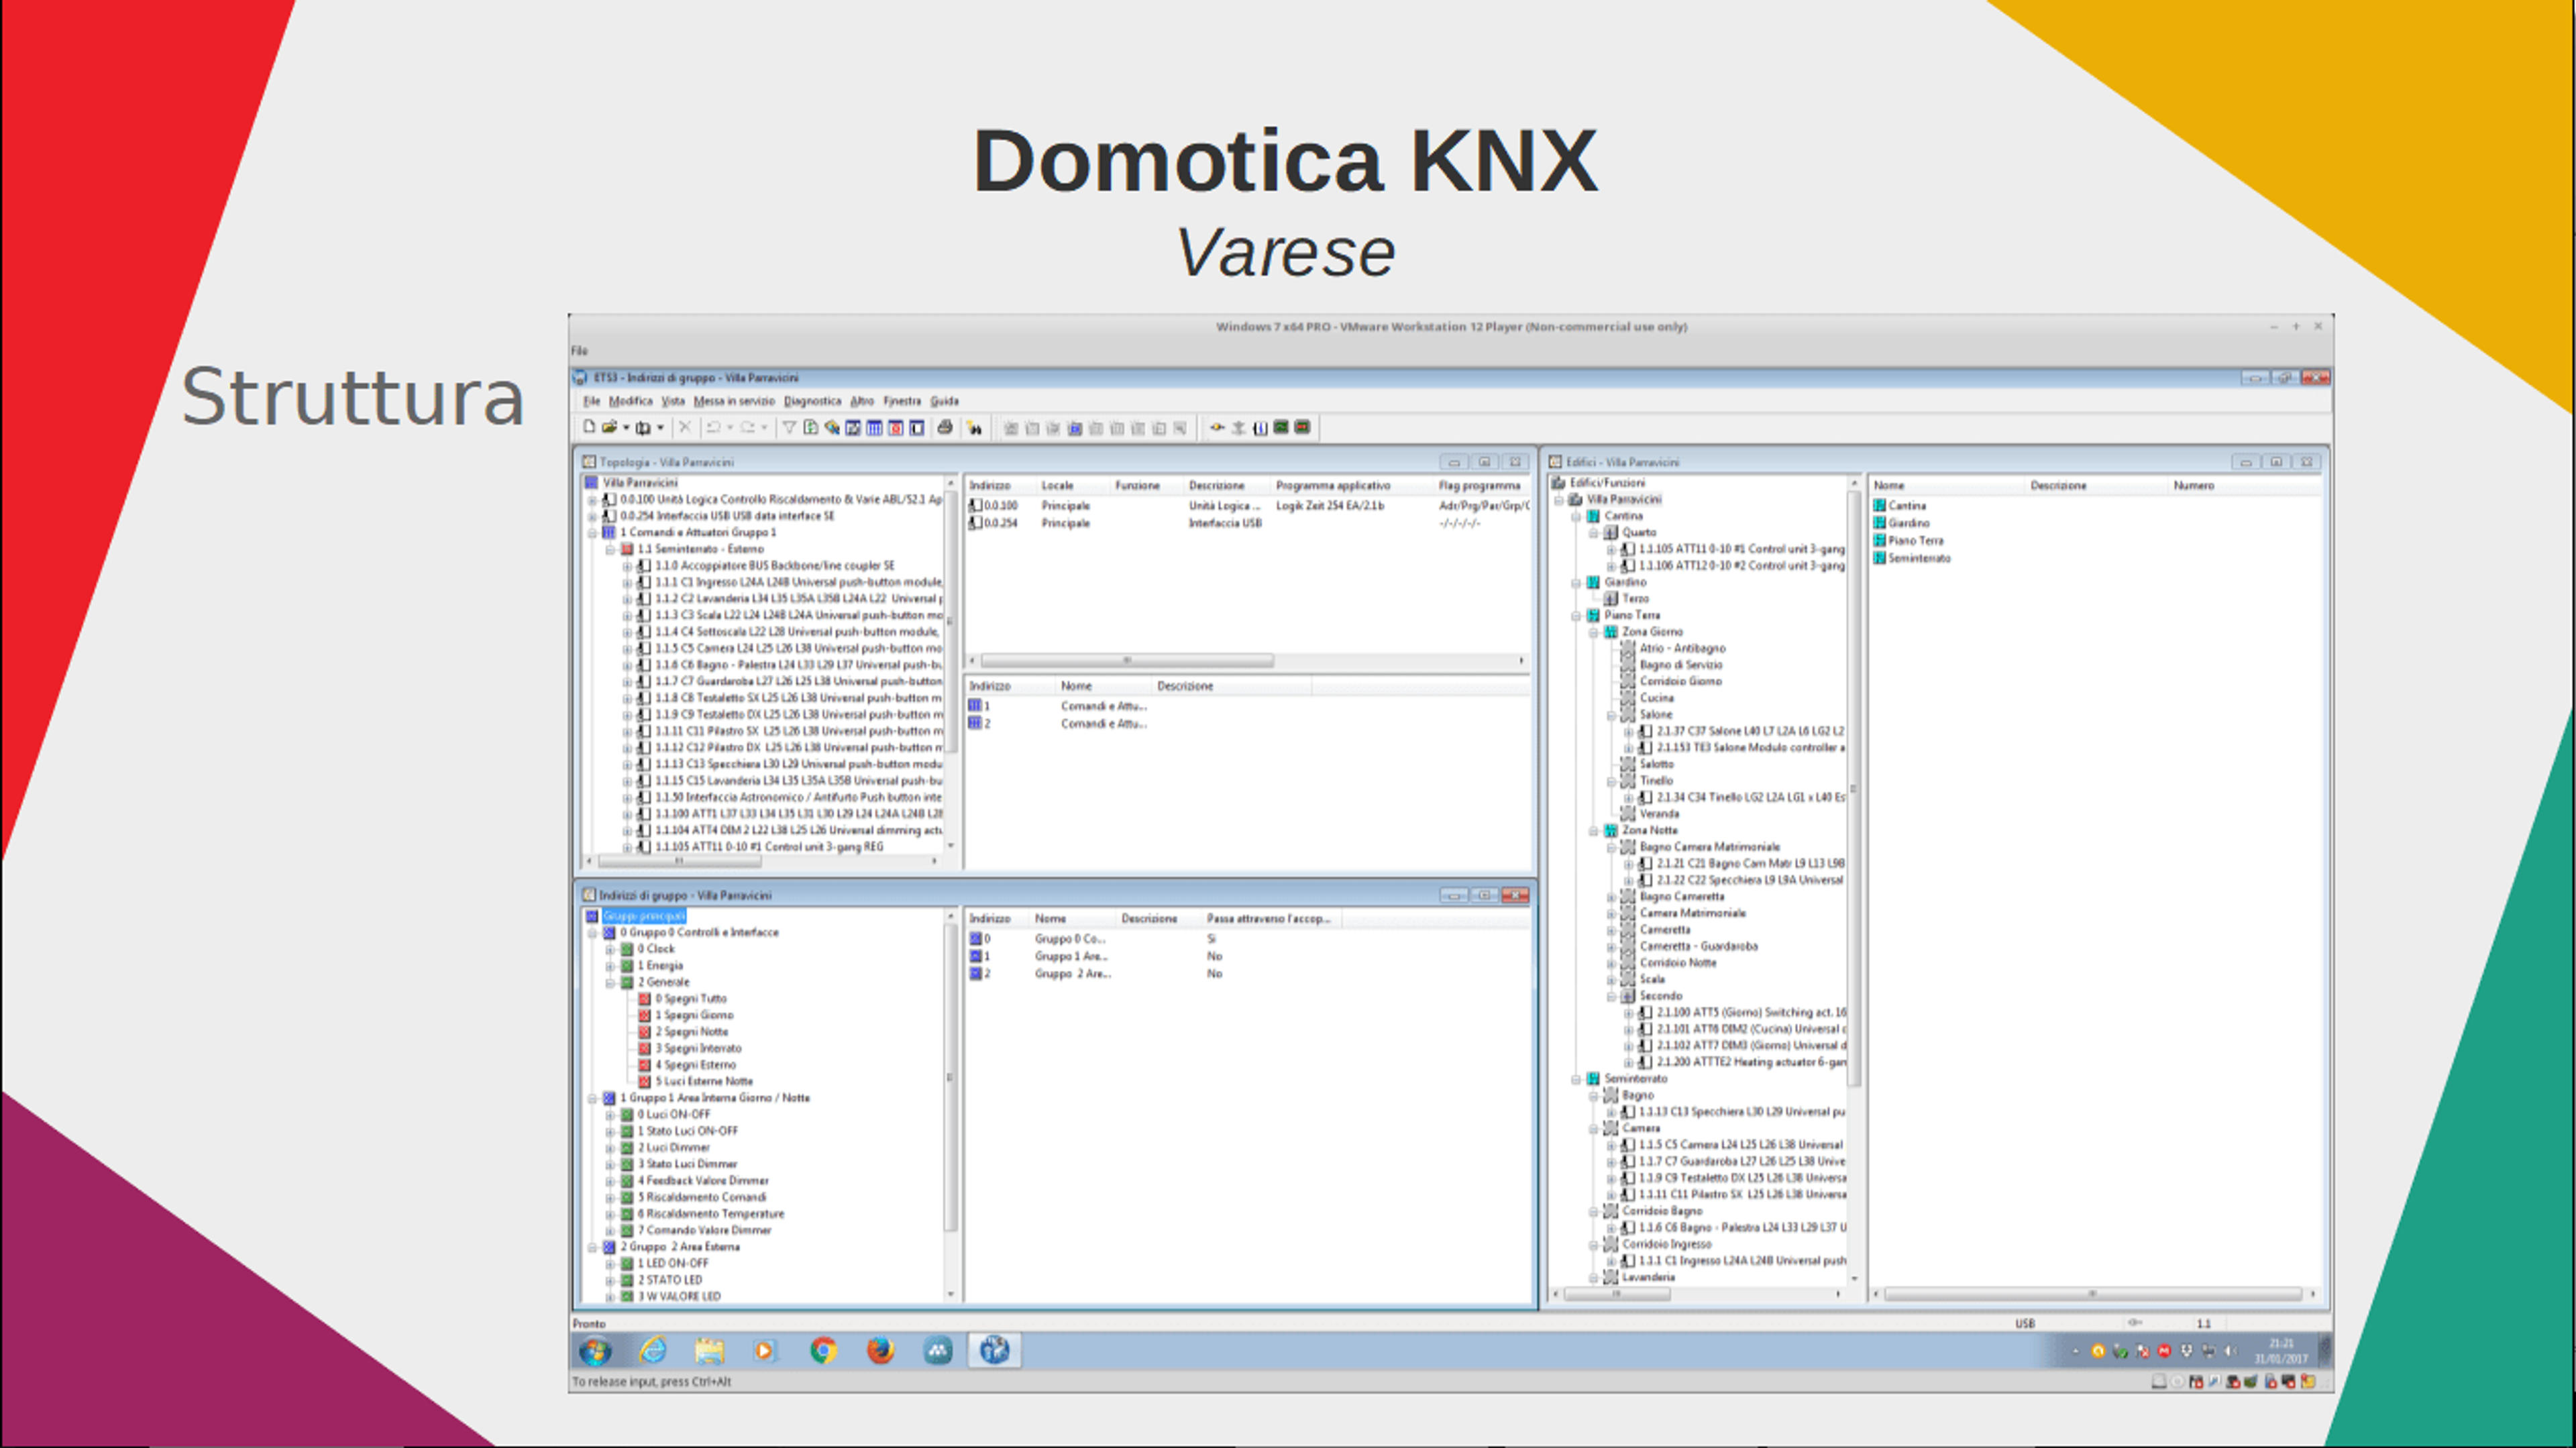2576x1448 pixels.
Task: Click the funnel filter toolbar icon
Action: coord(789,428)
